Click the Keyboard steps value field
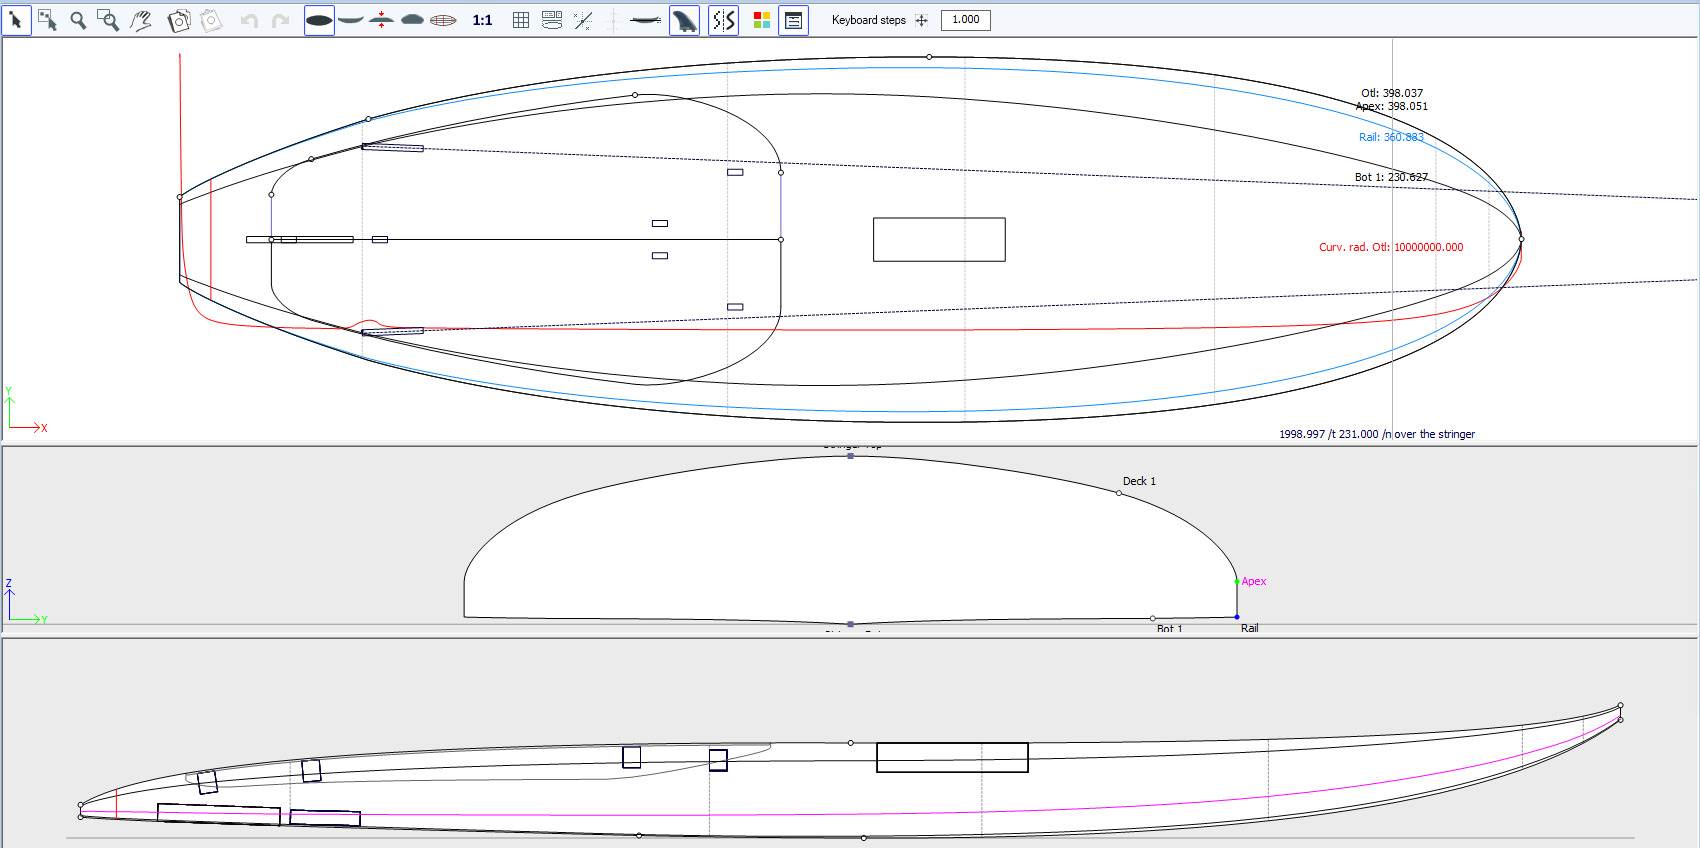Viewport: 1700px width, 848px height. 965,20
